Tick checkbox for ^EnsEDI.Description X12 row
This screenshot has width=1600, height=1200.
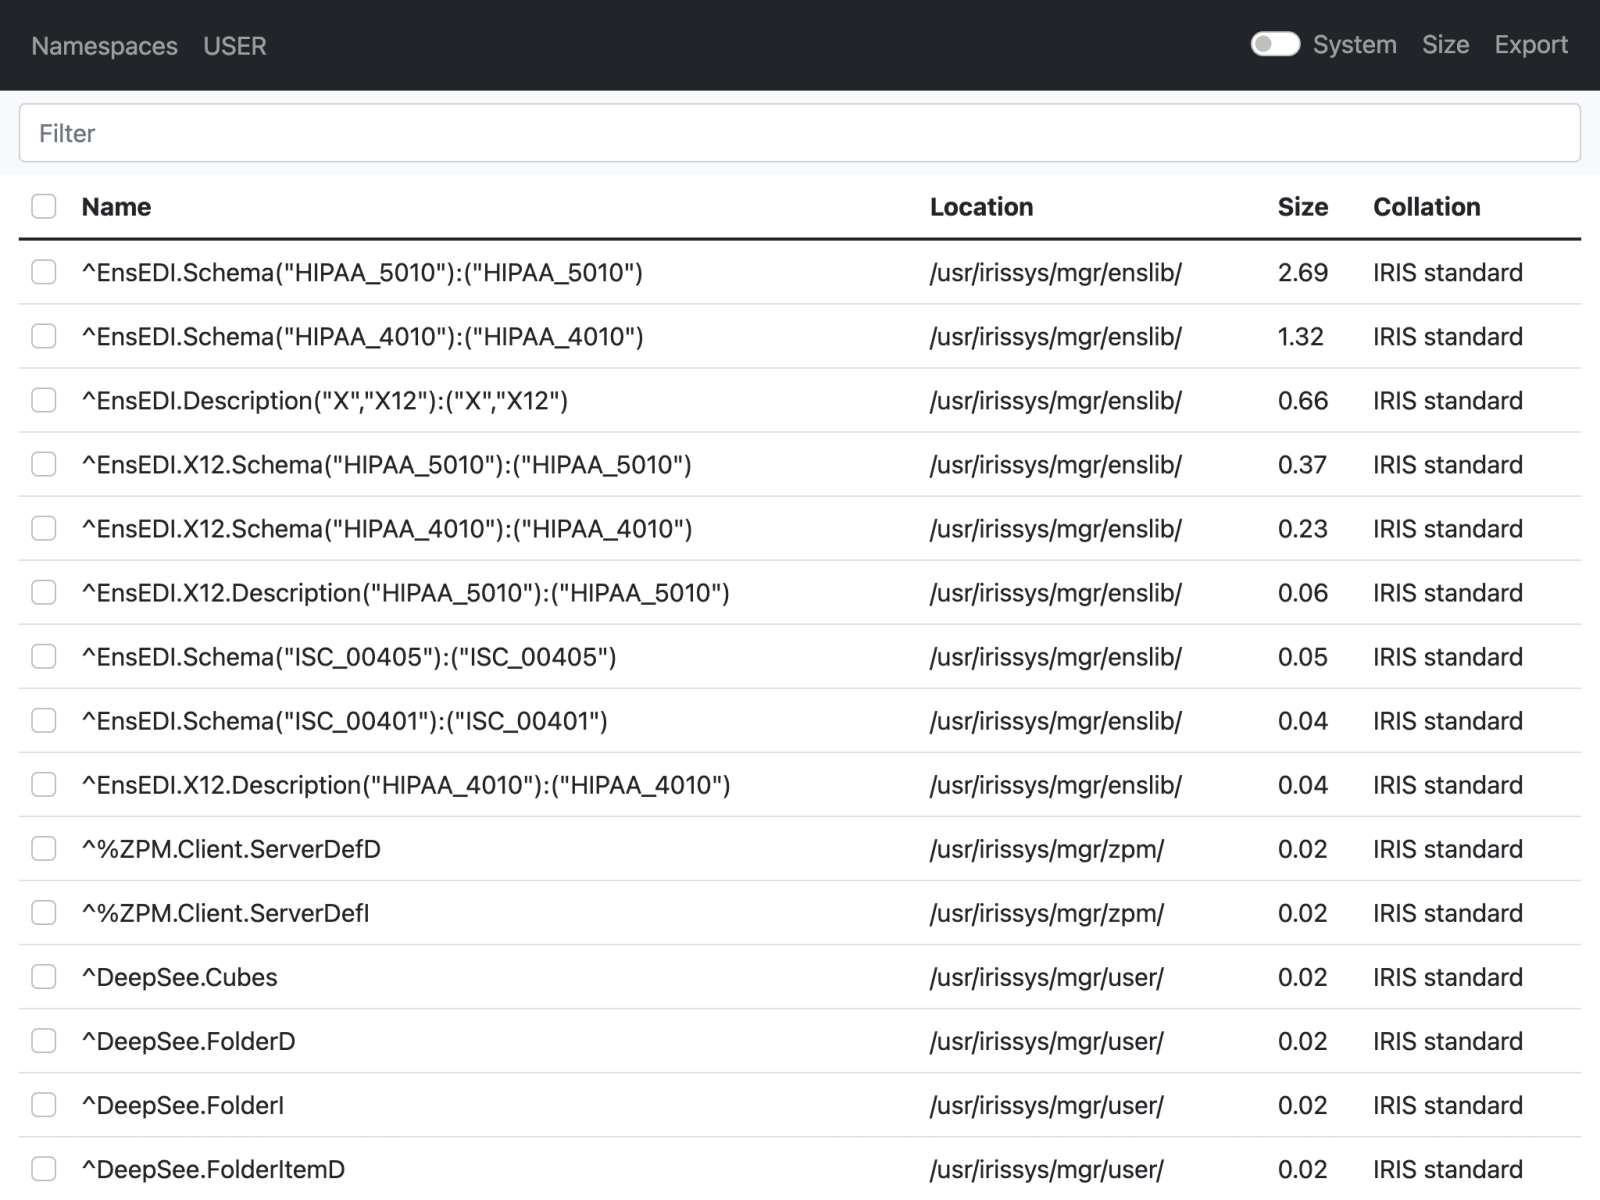coord(44,400)
